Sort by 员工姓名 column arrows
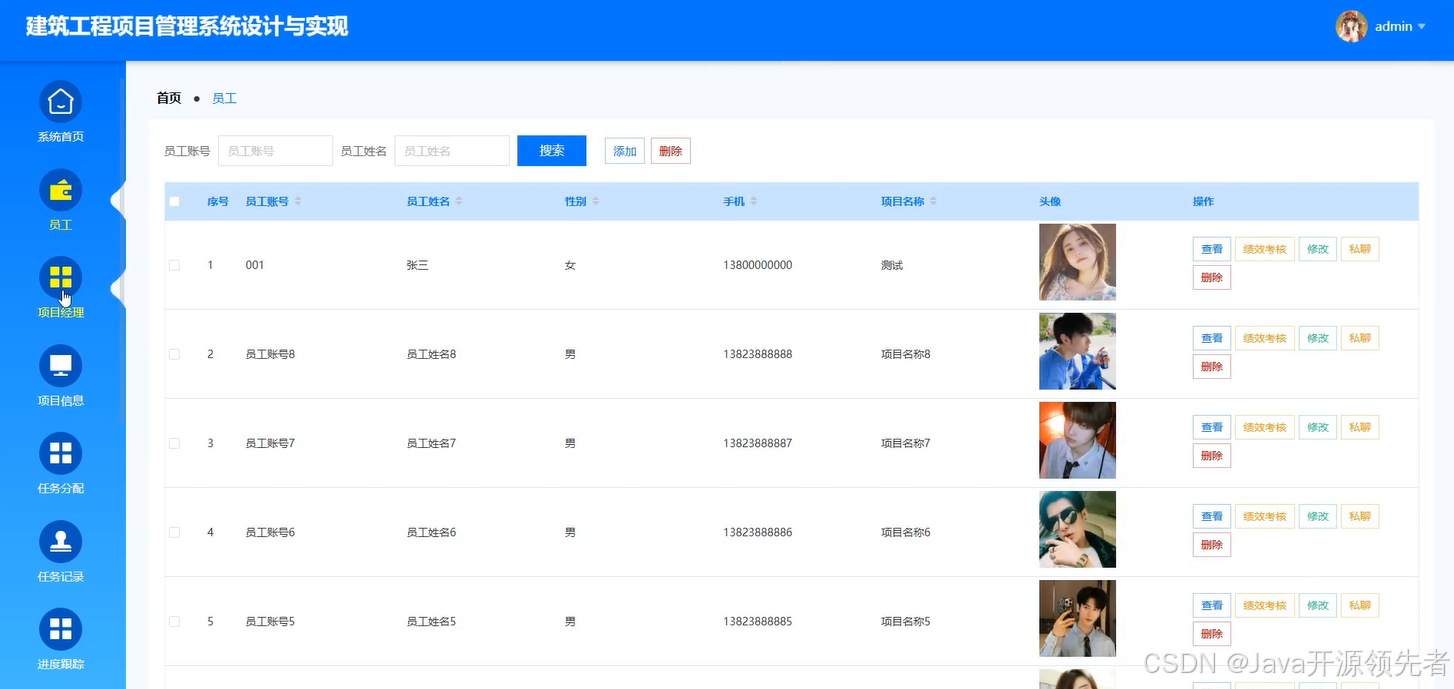Screen dimensions: 1454x689 coord(459,202)
